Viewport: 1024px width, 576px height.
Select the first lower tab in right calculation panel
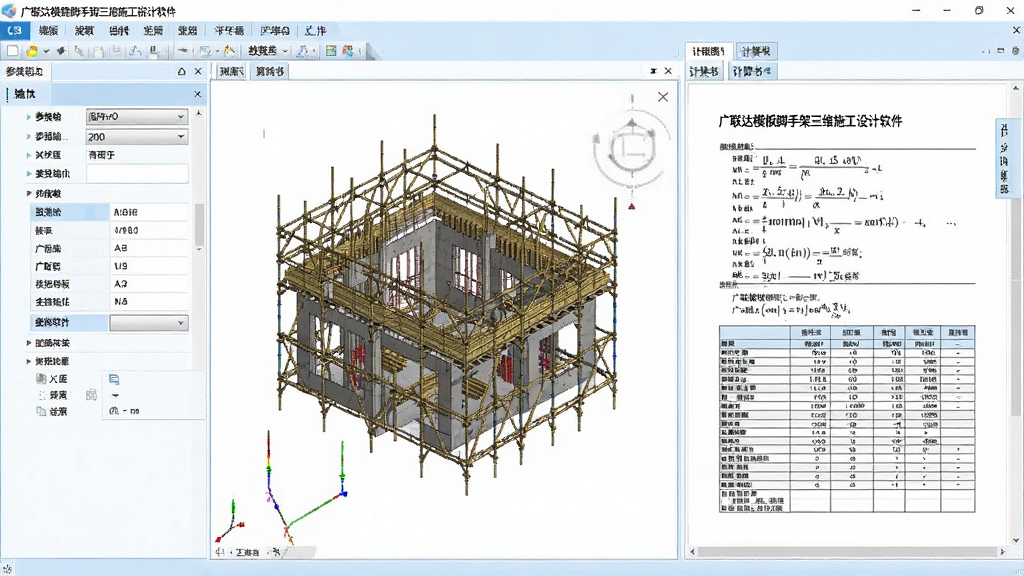(704, 71)
